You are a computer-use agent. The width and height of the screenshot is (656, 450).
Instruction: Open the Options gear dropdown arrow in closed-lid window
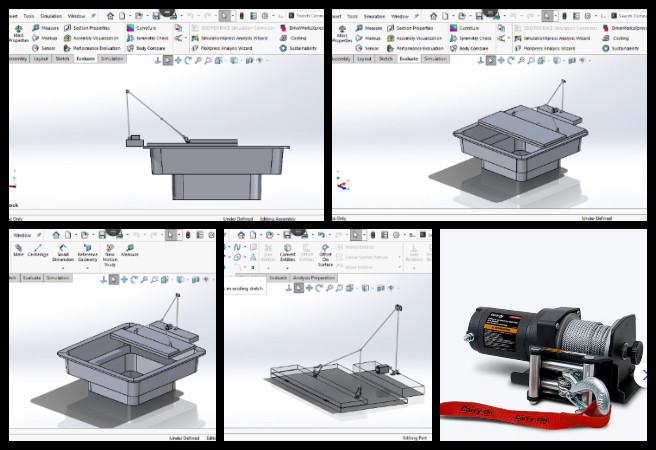(x=595, y=16)
